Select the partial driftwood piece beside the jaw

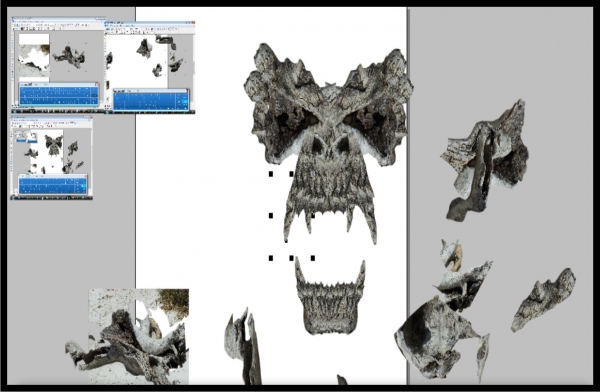243,346
